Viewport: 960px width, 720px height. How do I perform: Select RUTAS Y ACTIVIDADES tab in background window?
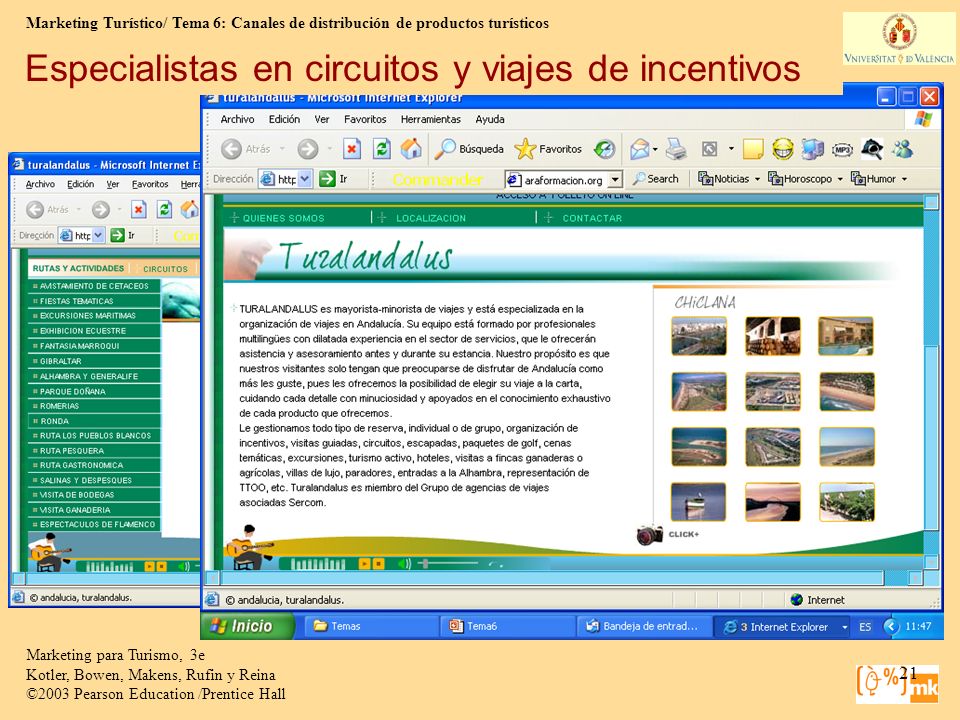tap(78, 268)
